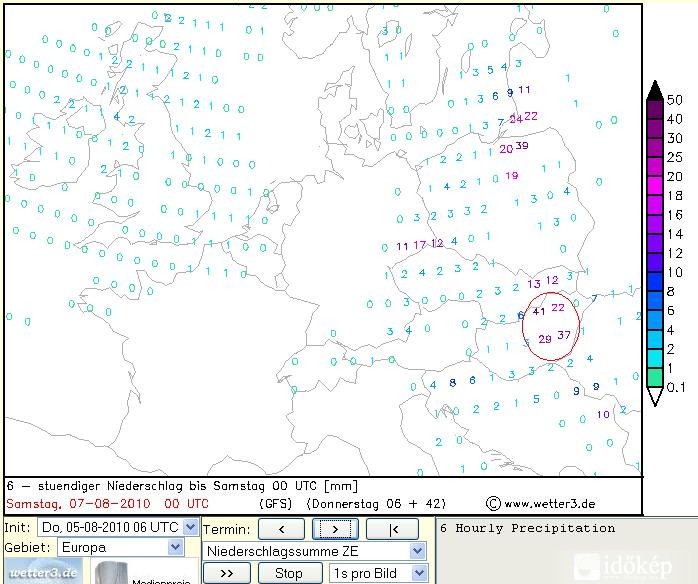Go to next Termin step
This screenshot has width=698, height=584.
click(335, 529)
